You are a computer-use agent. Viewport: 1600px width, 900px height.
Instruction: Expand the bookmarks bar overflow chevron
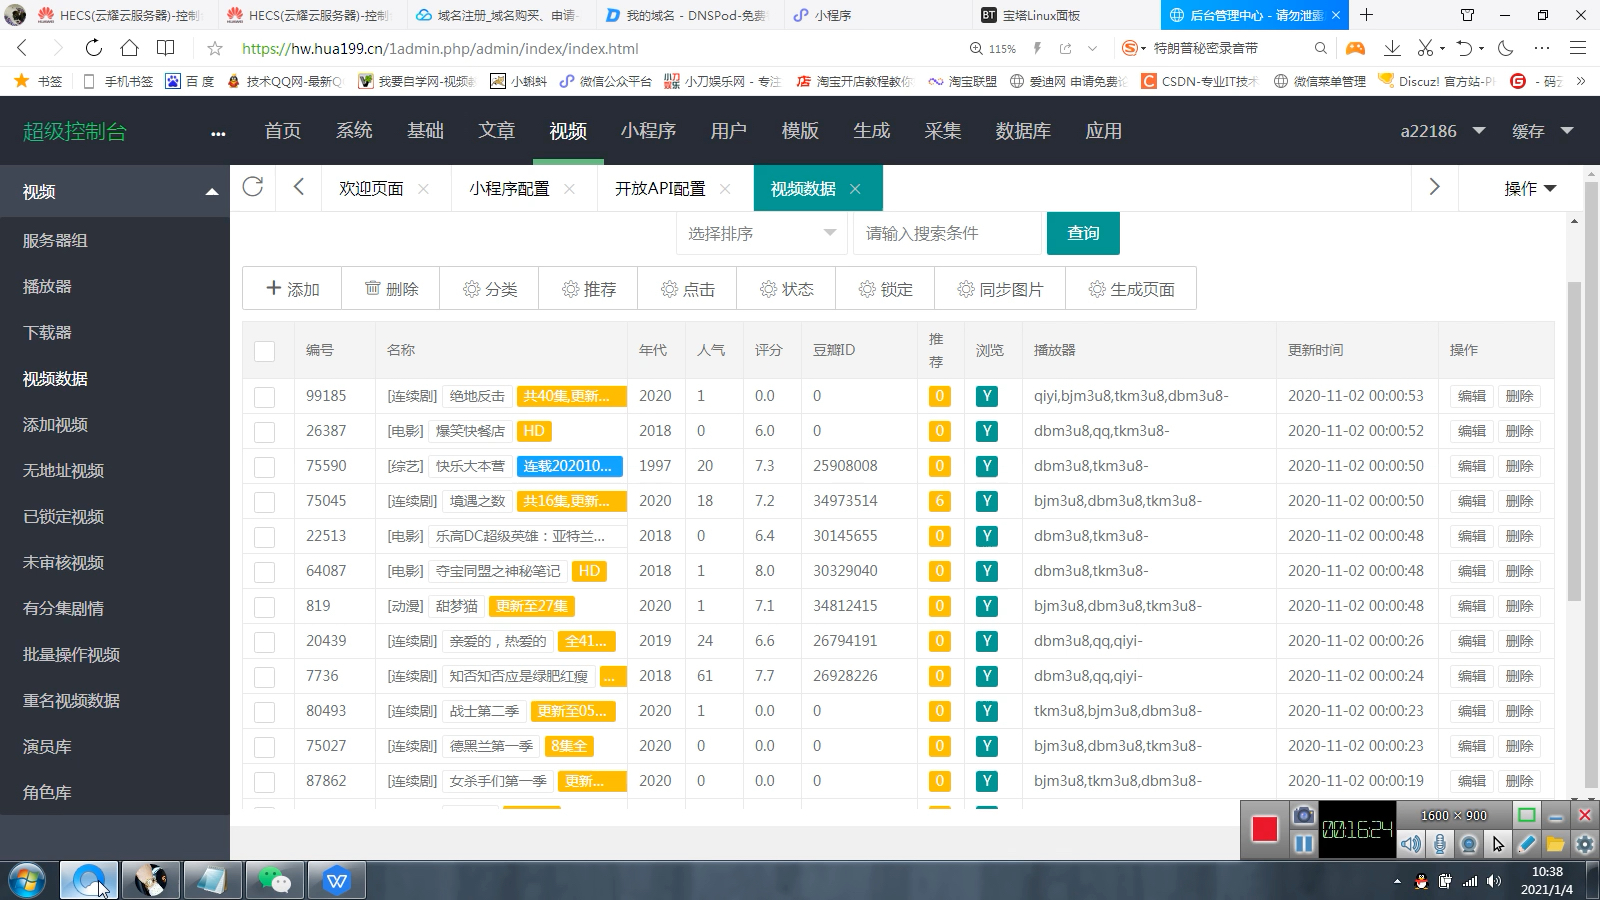(x=1581, y=81)
